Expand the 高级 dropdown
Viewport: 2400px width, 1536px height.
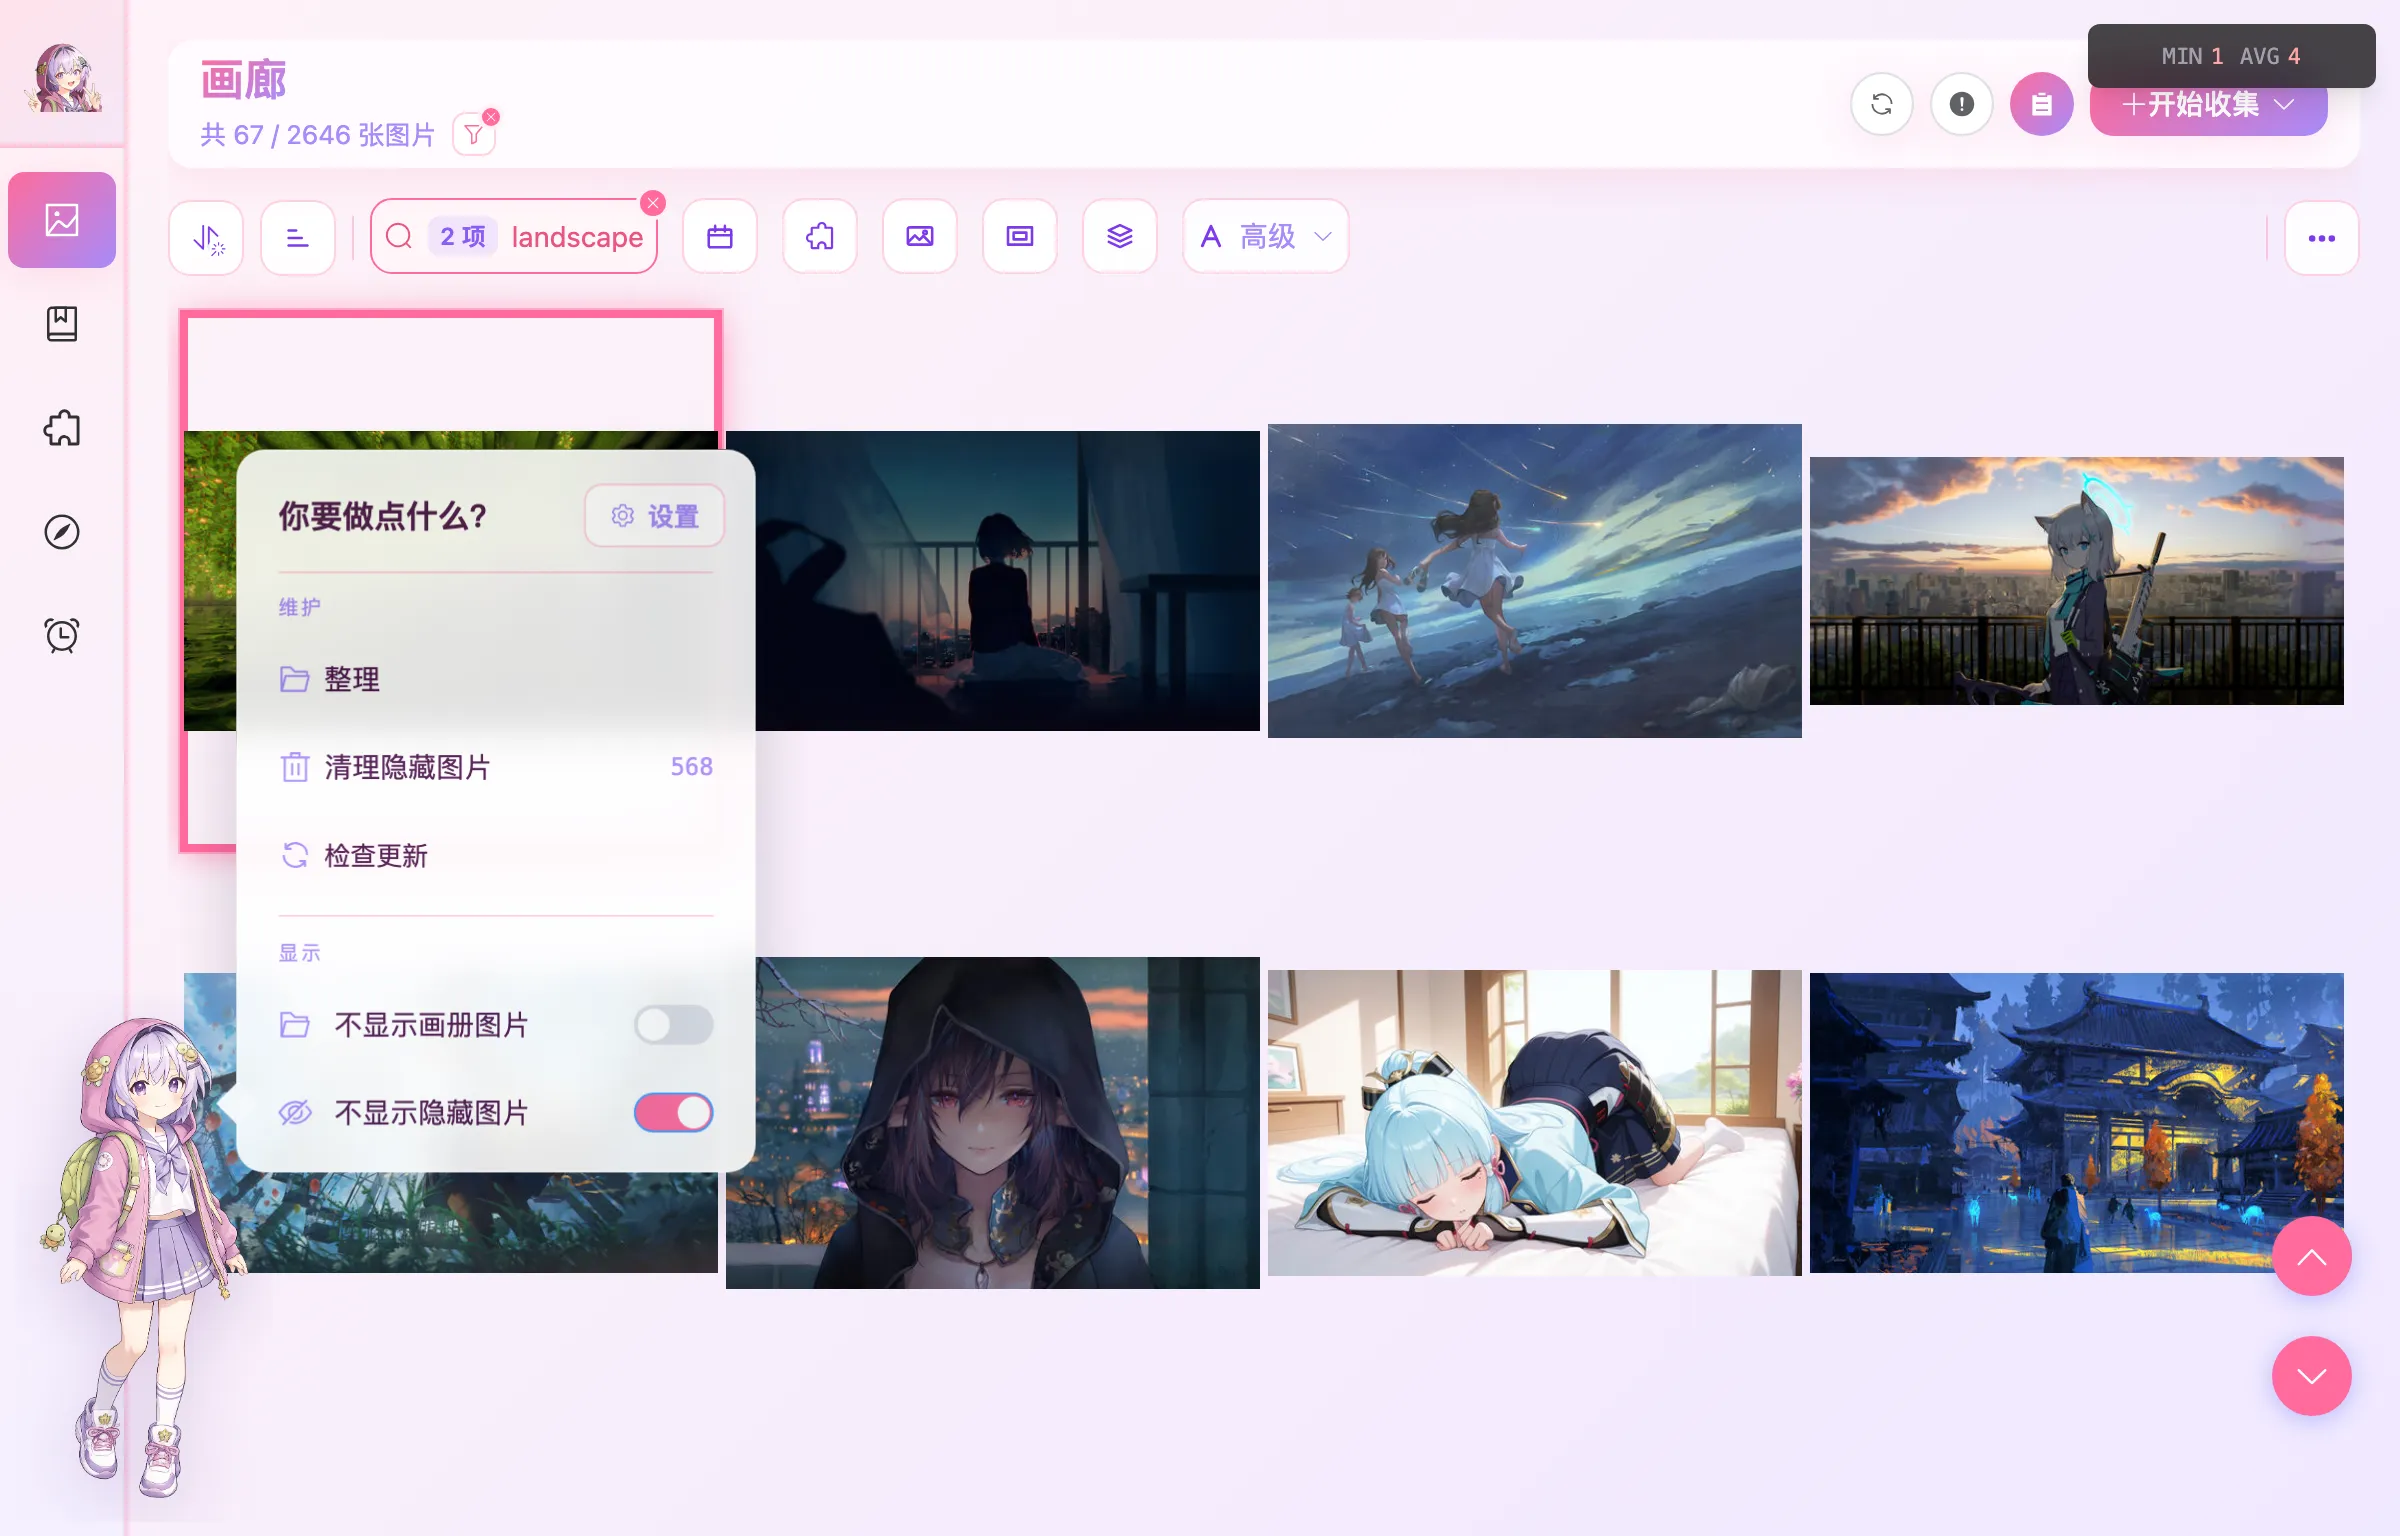click(1266, 237)
